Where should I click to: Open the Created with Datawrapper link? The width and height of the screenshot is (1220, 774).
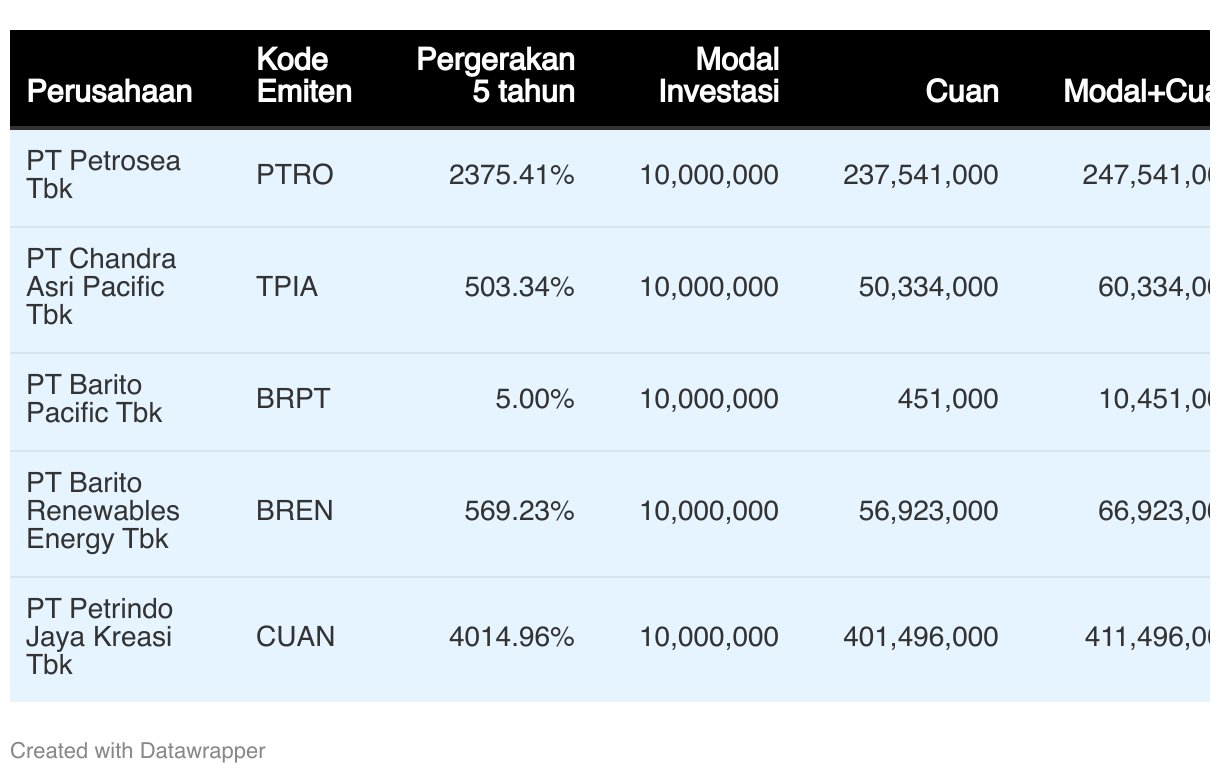tap(138, 750)
